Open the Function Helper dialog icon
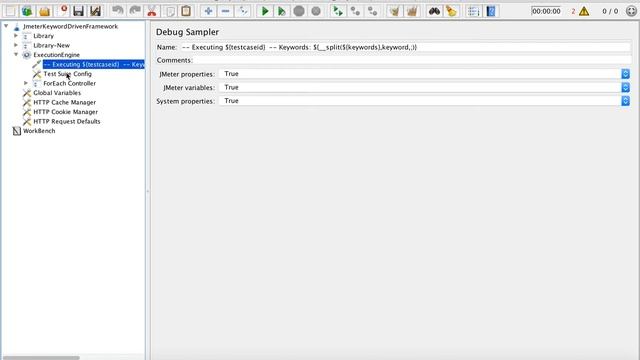 473,11
